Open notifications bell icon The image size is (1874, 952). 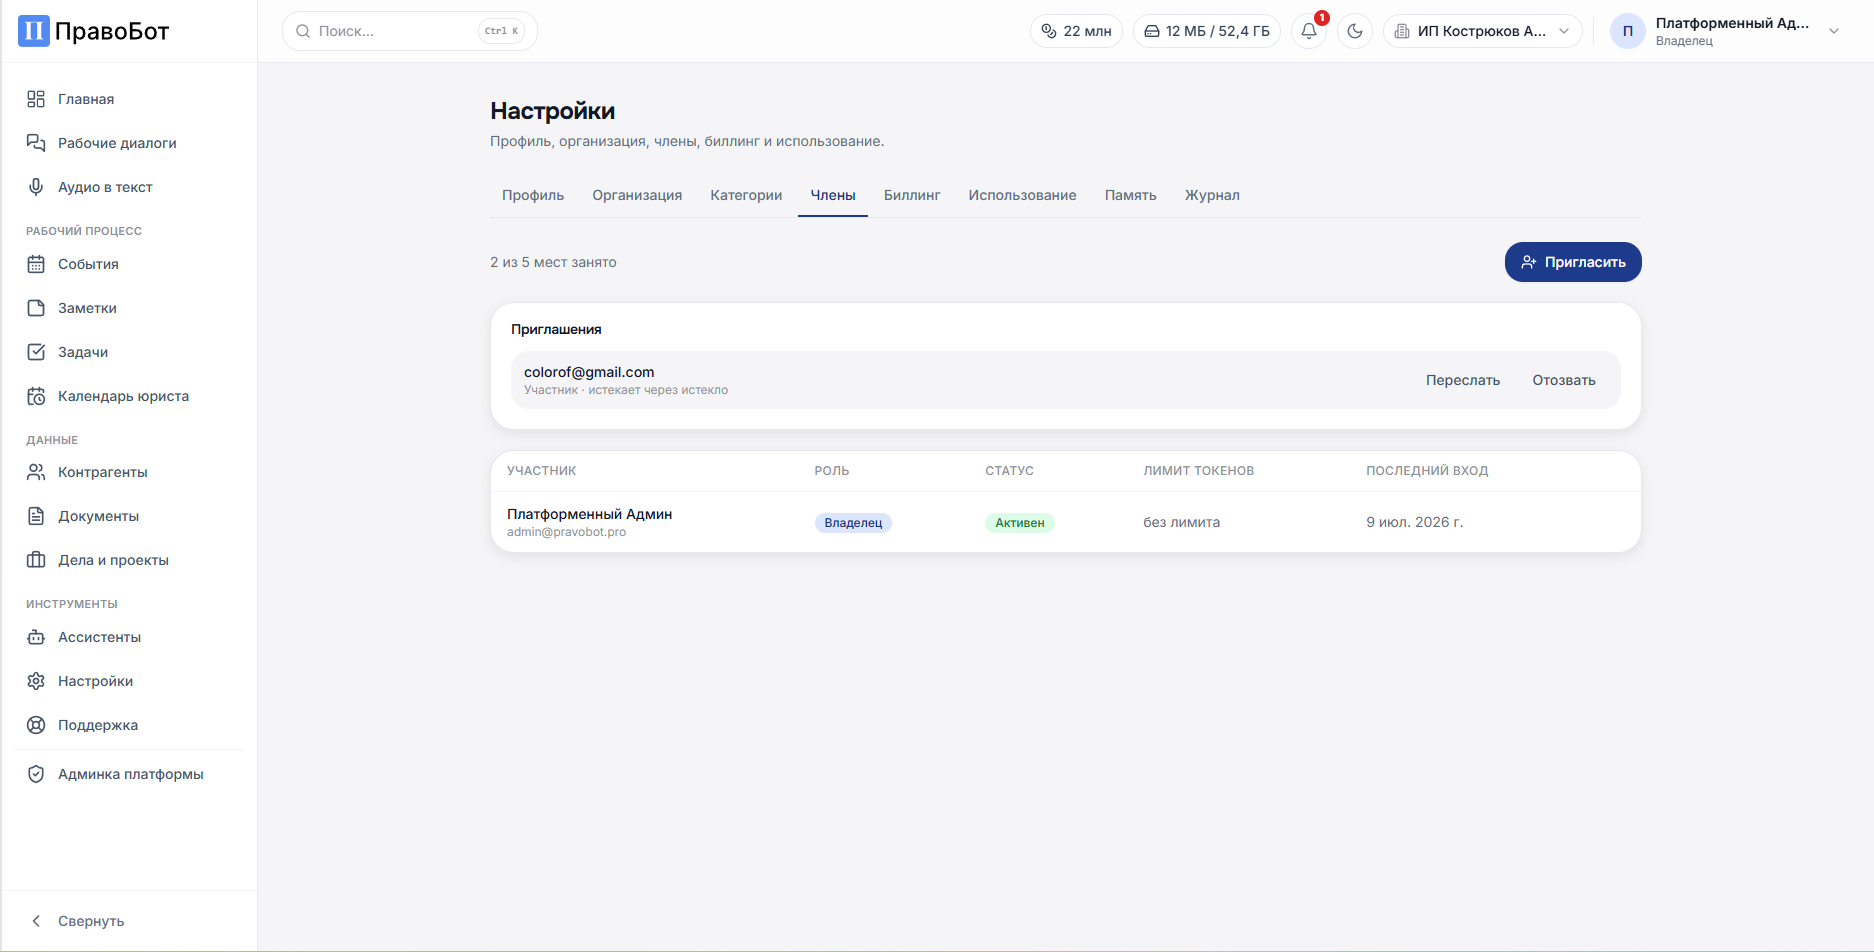point(1309,31)
